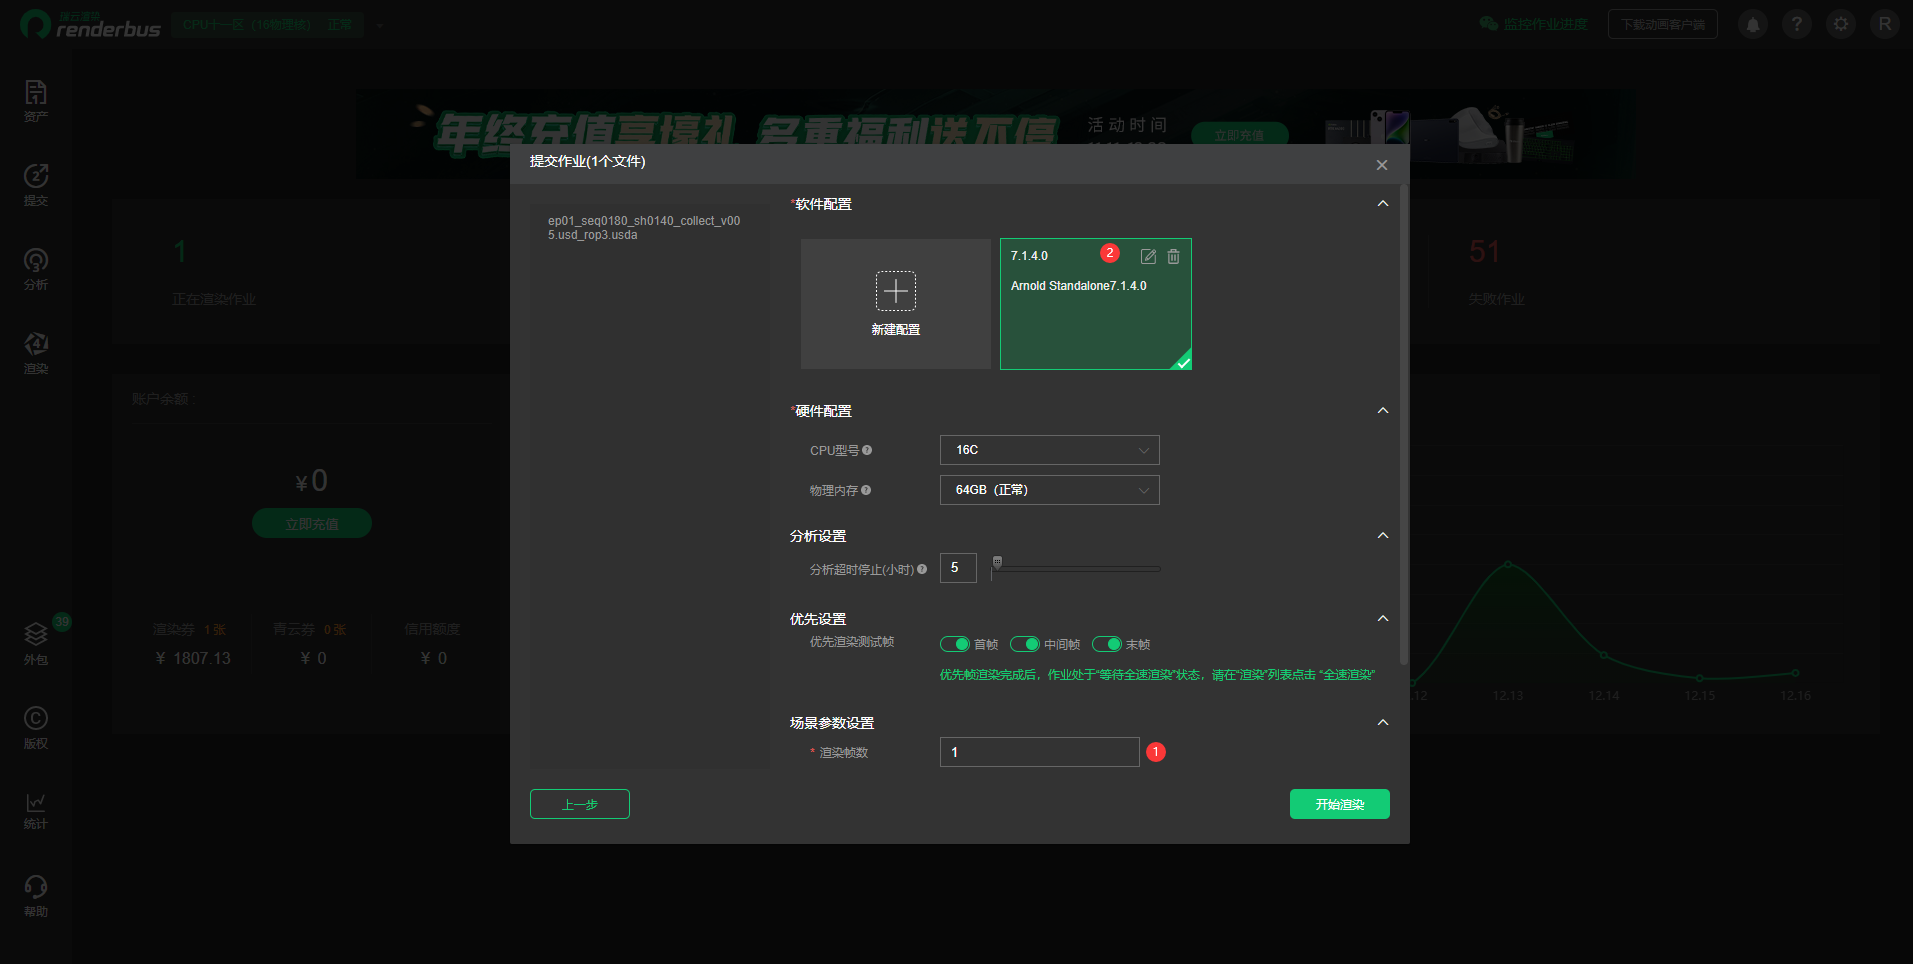Show the CPU型号 help tooltip icon

(x=867, y=450)
